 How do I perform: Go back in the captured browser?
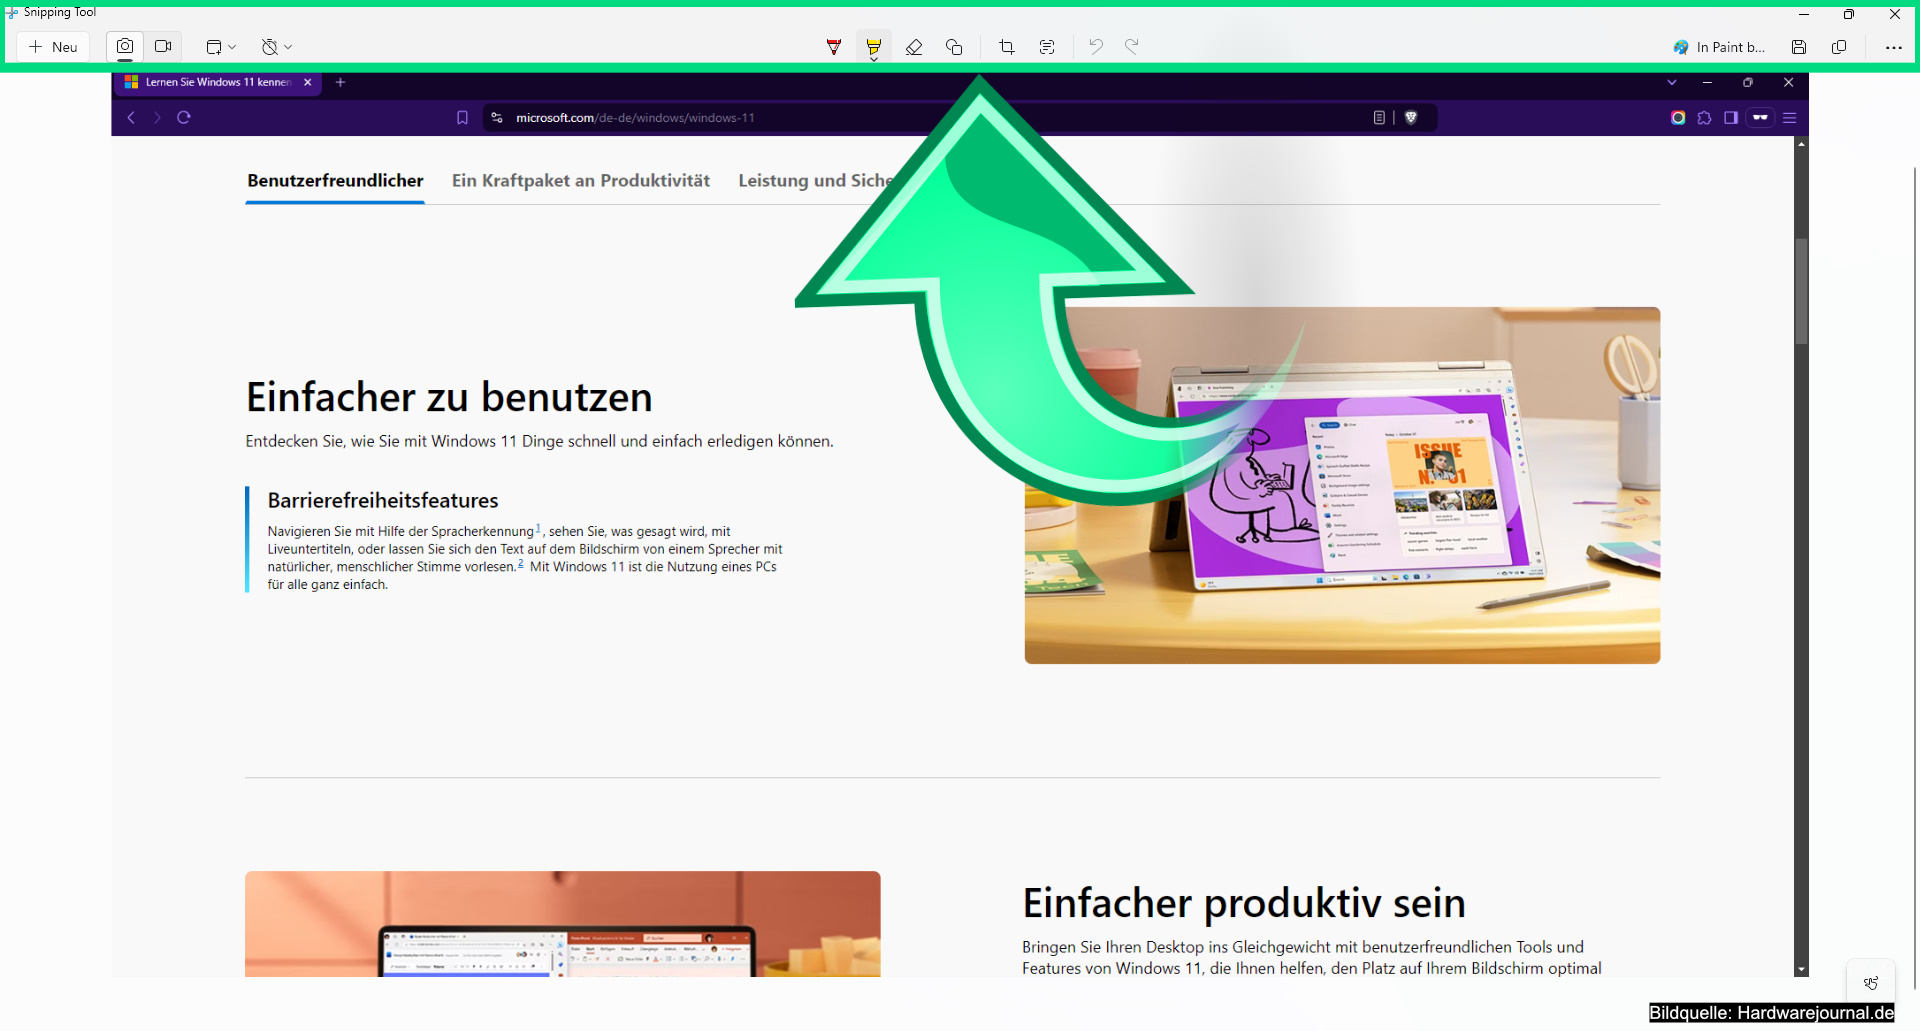coord(131,118)
